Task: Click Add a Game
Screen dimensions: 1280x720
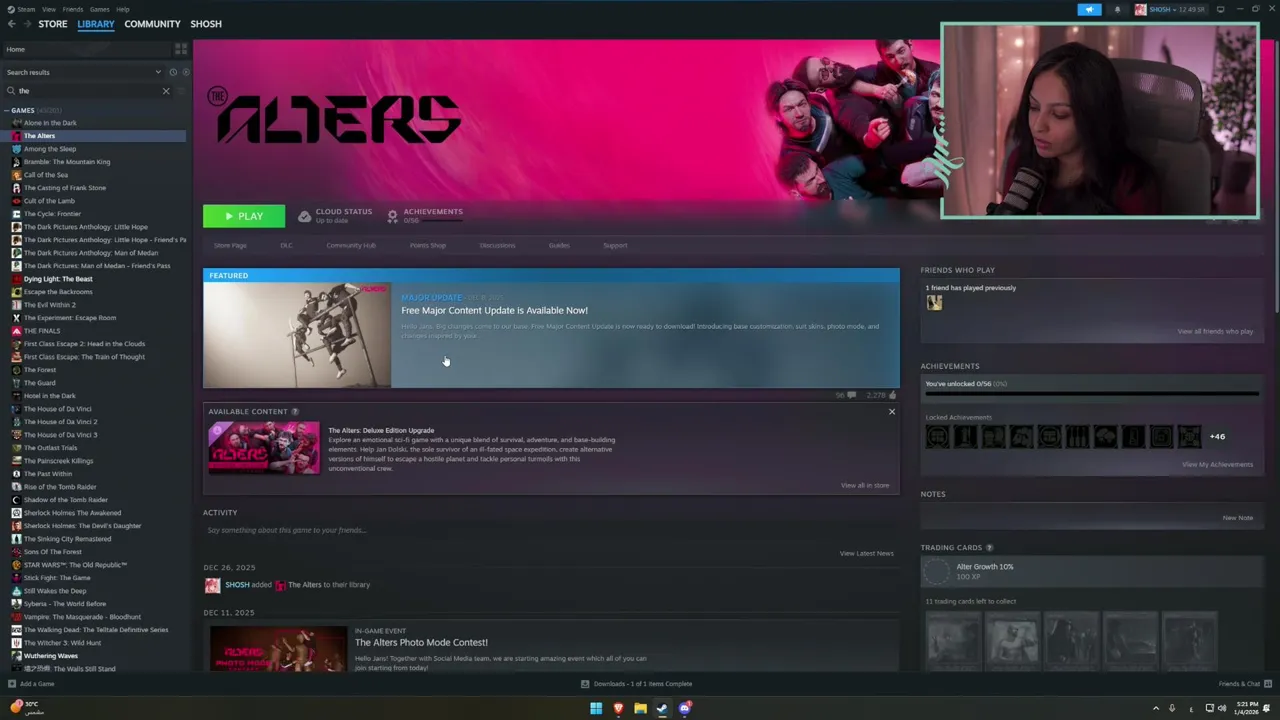Action: point(31,684)
